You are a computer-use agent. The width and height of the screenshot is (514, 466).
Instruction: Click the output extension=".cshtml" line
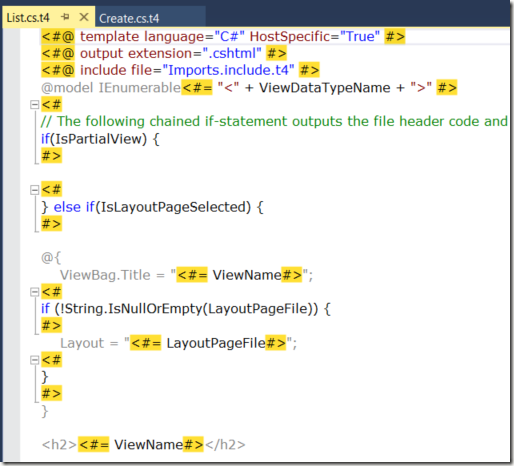coord(164,53)
